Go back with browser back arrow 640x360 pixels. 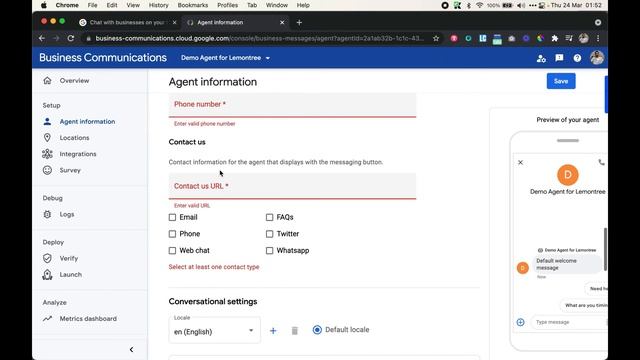coord(42,38)
